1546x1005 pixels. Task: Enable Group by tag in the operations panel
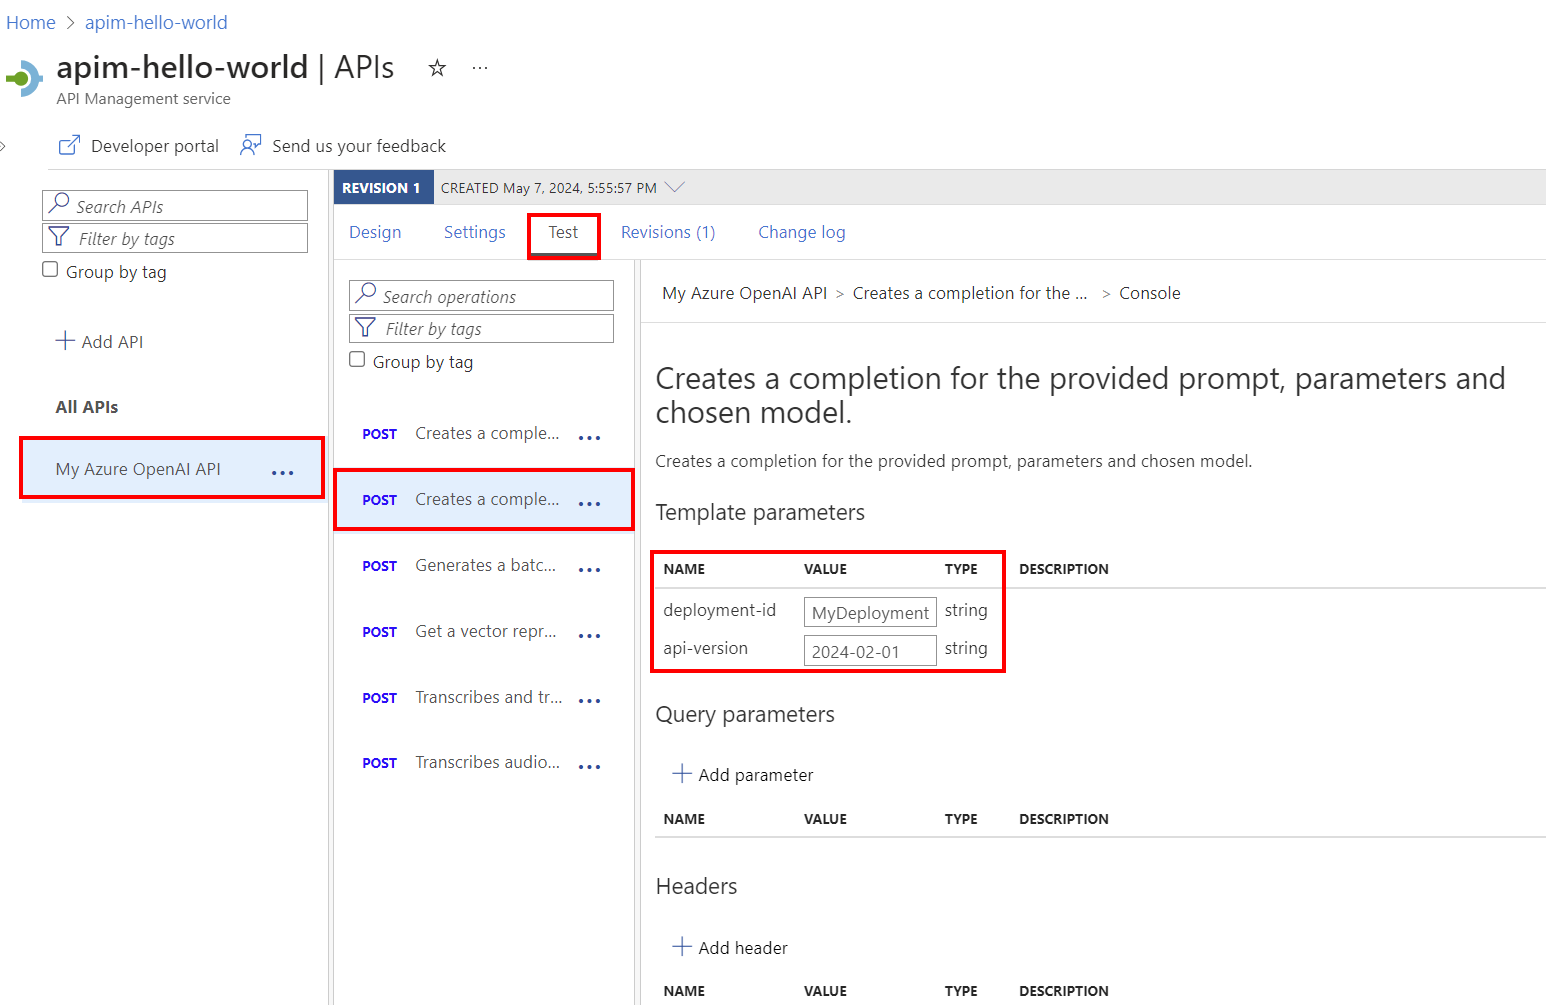coord(357,359)
